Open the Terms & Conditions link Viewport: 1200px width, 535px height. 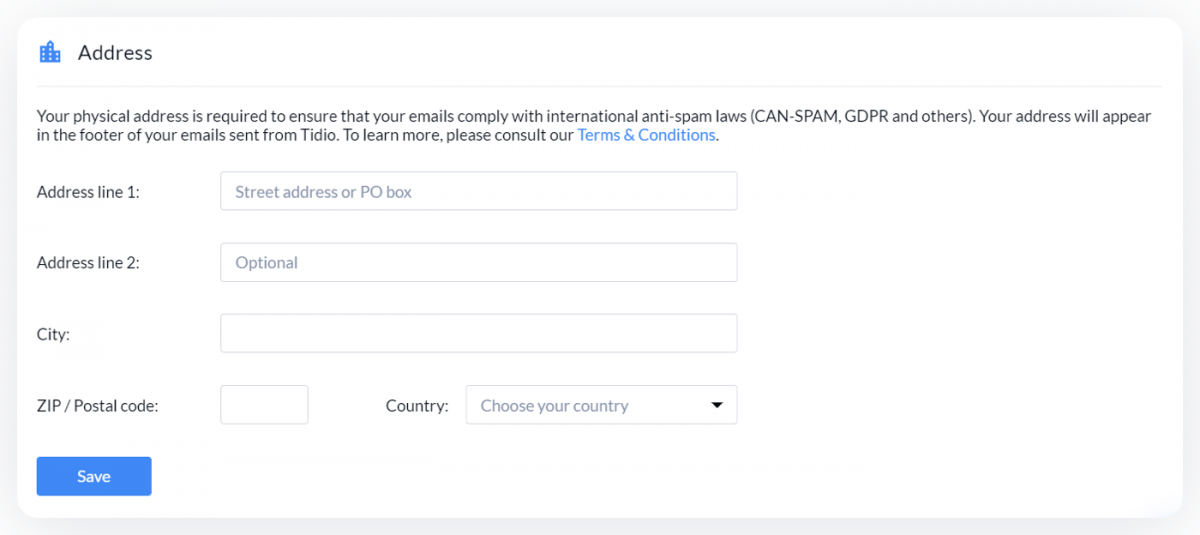[646, 135]
